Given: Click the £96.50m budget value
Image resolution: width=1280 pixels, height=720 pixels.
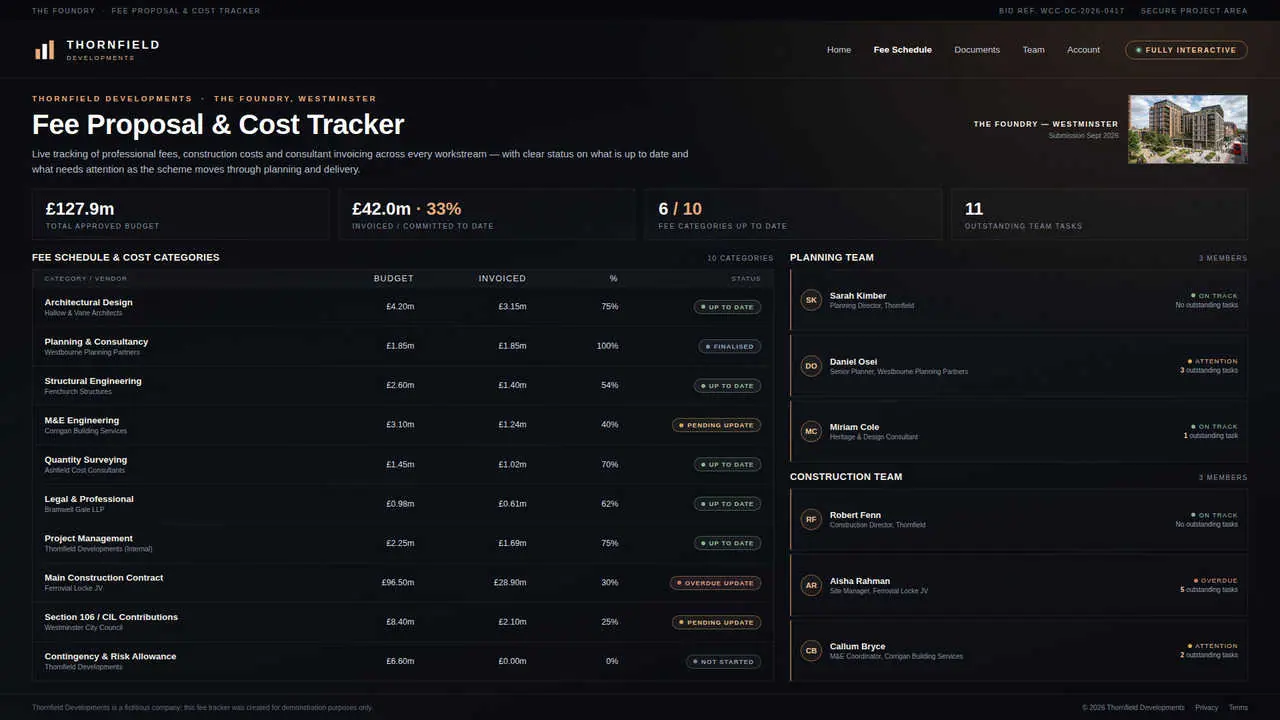Looking at the screenshot, I should [x=398, y=582].
